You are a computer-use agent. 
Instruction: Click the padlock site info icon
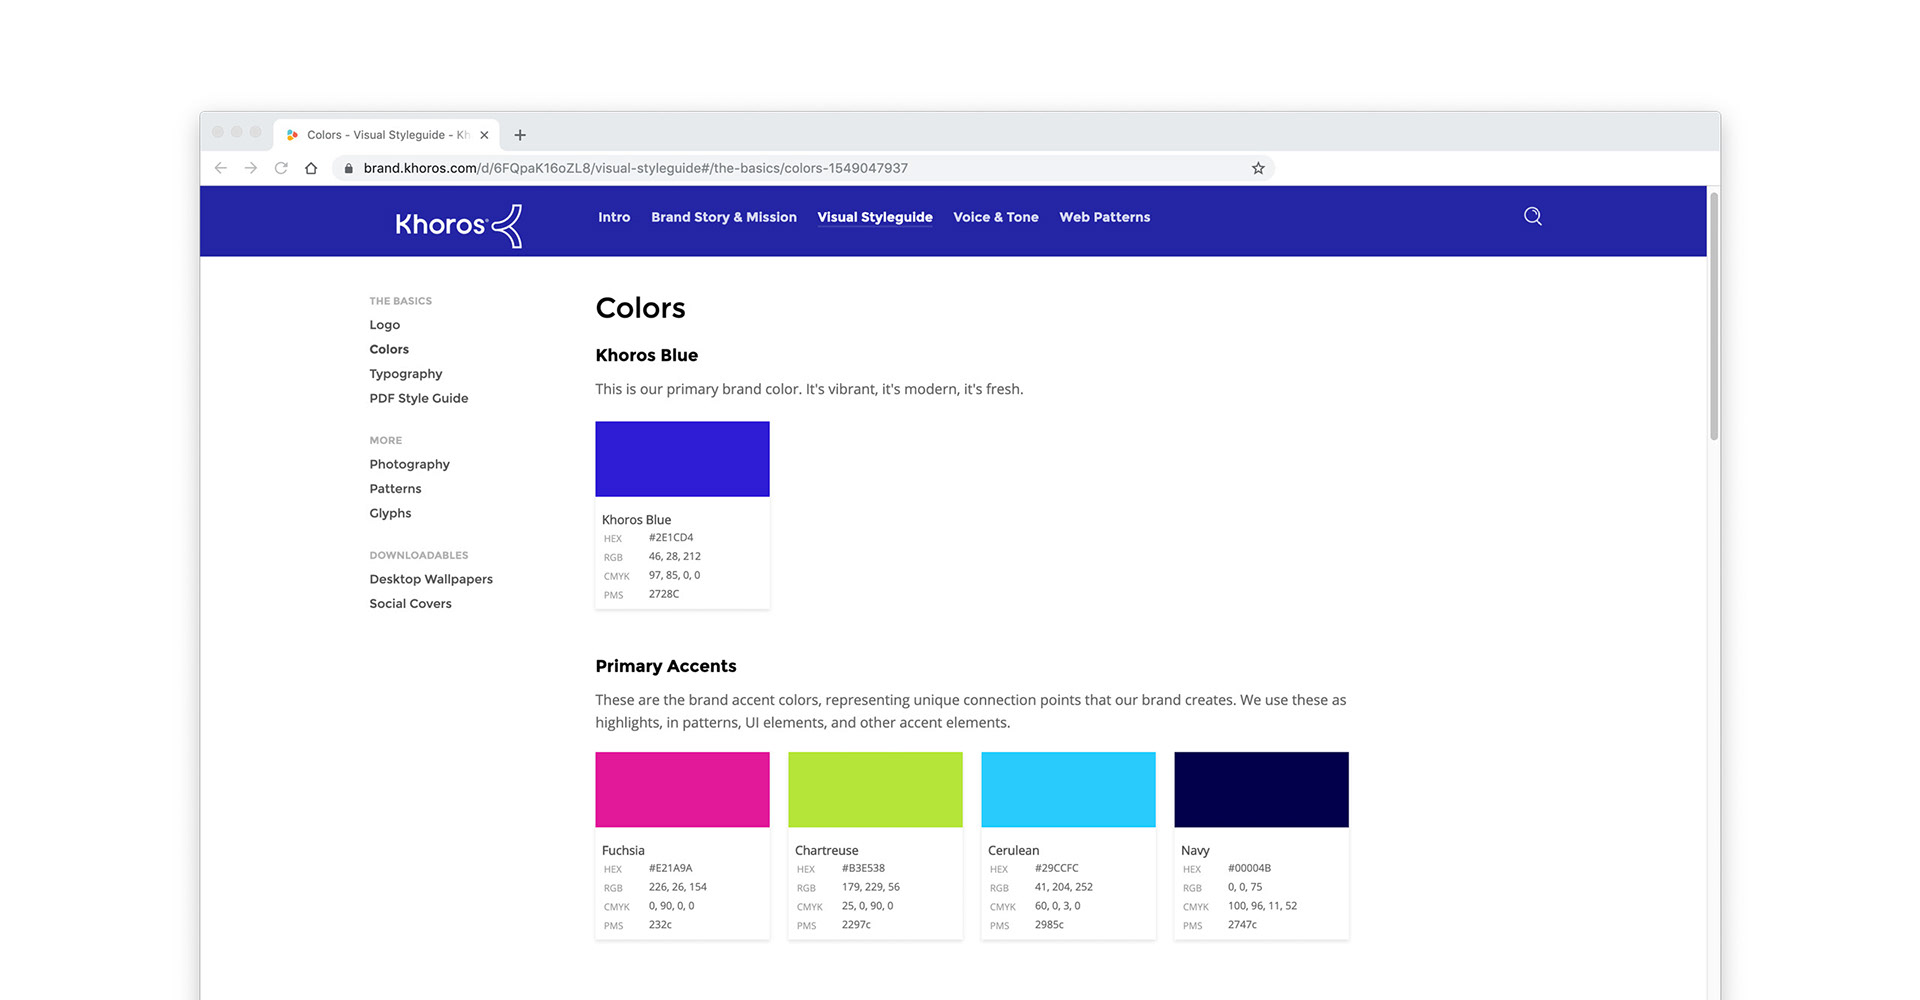(x=348, y=168)
